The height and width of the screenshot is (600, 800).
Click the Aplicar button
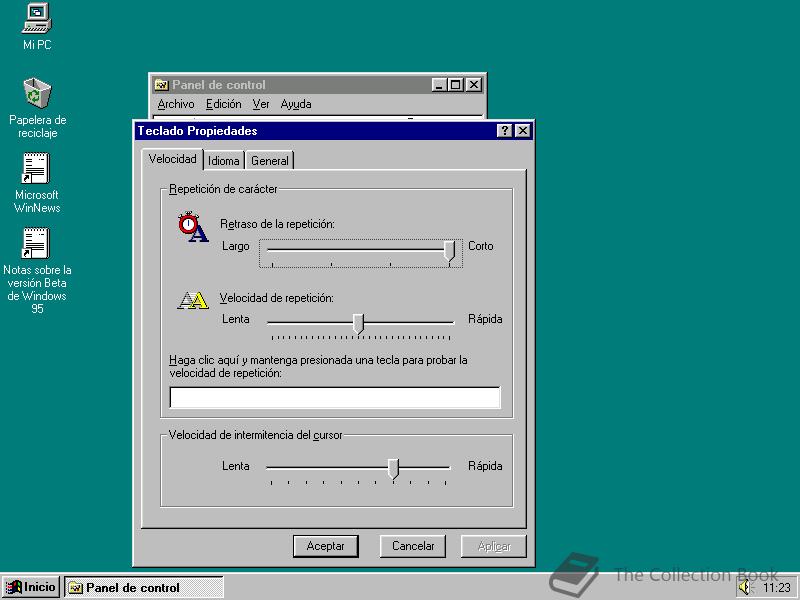(494, 546)
